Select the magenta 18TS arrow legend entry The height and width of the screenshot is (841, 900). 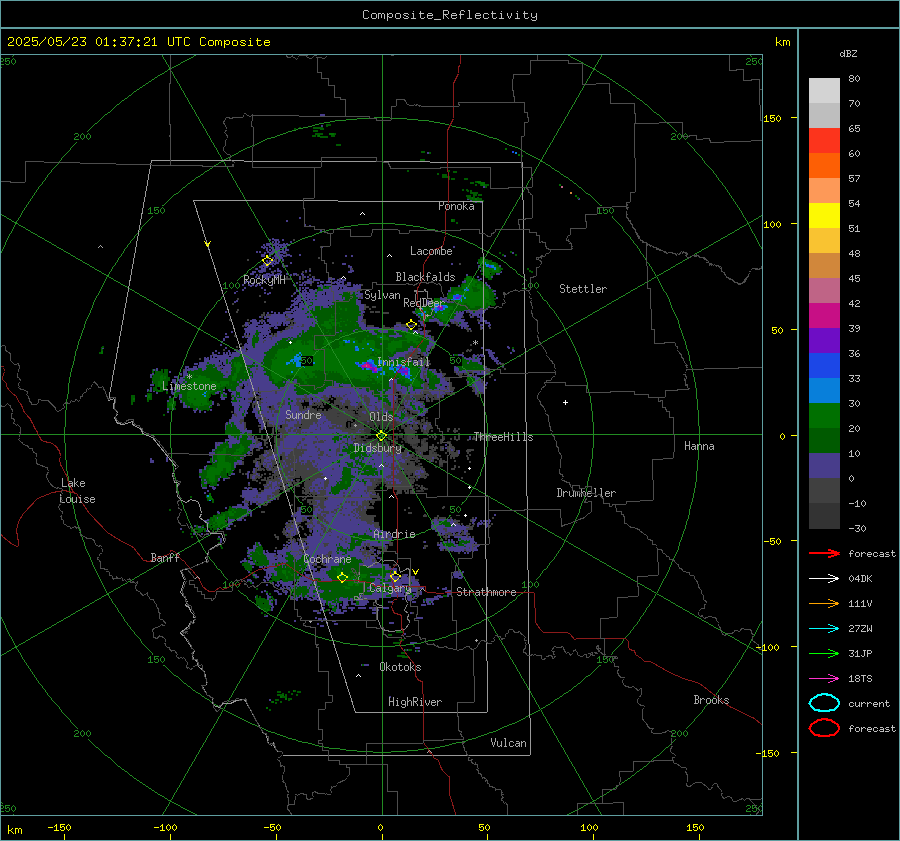pos(824,679)
